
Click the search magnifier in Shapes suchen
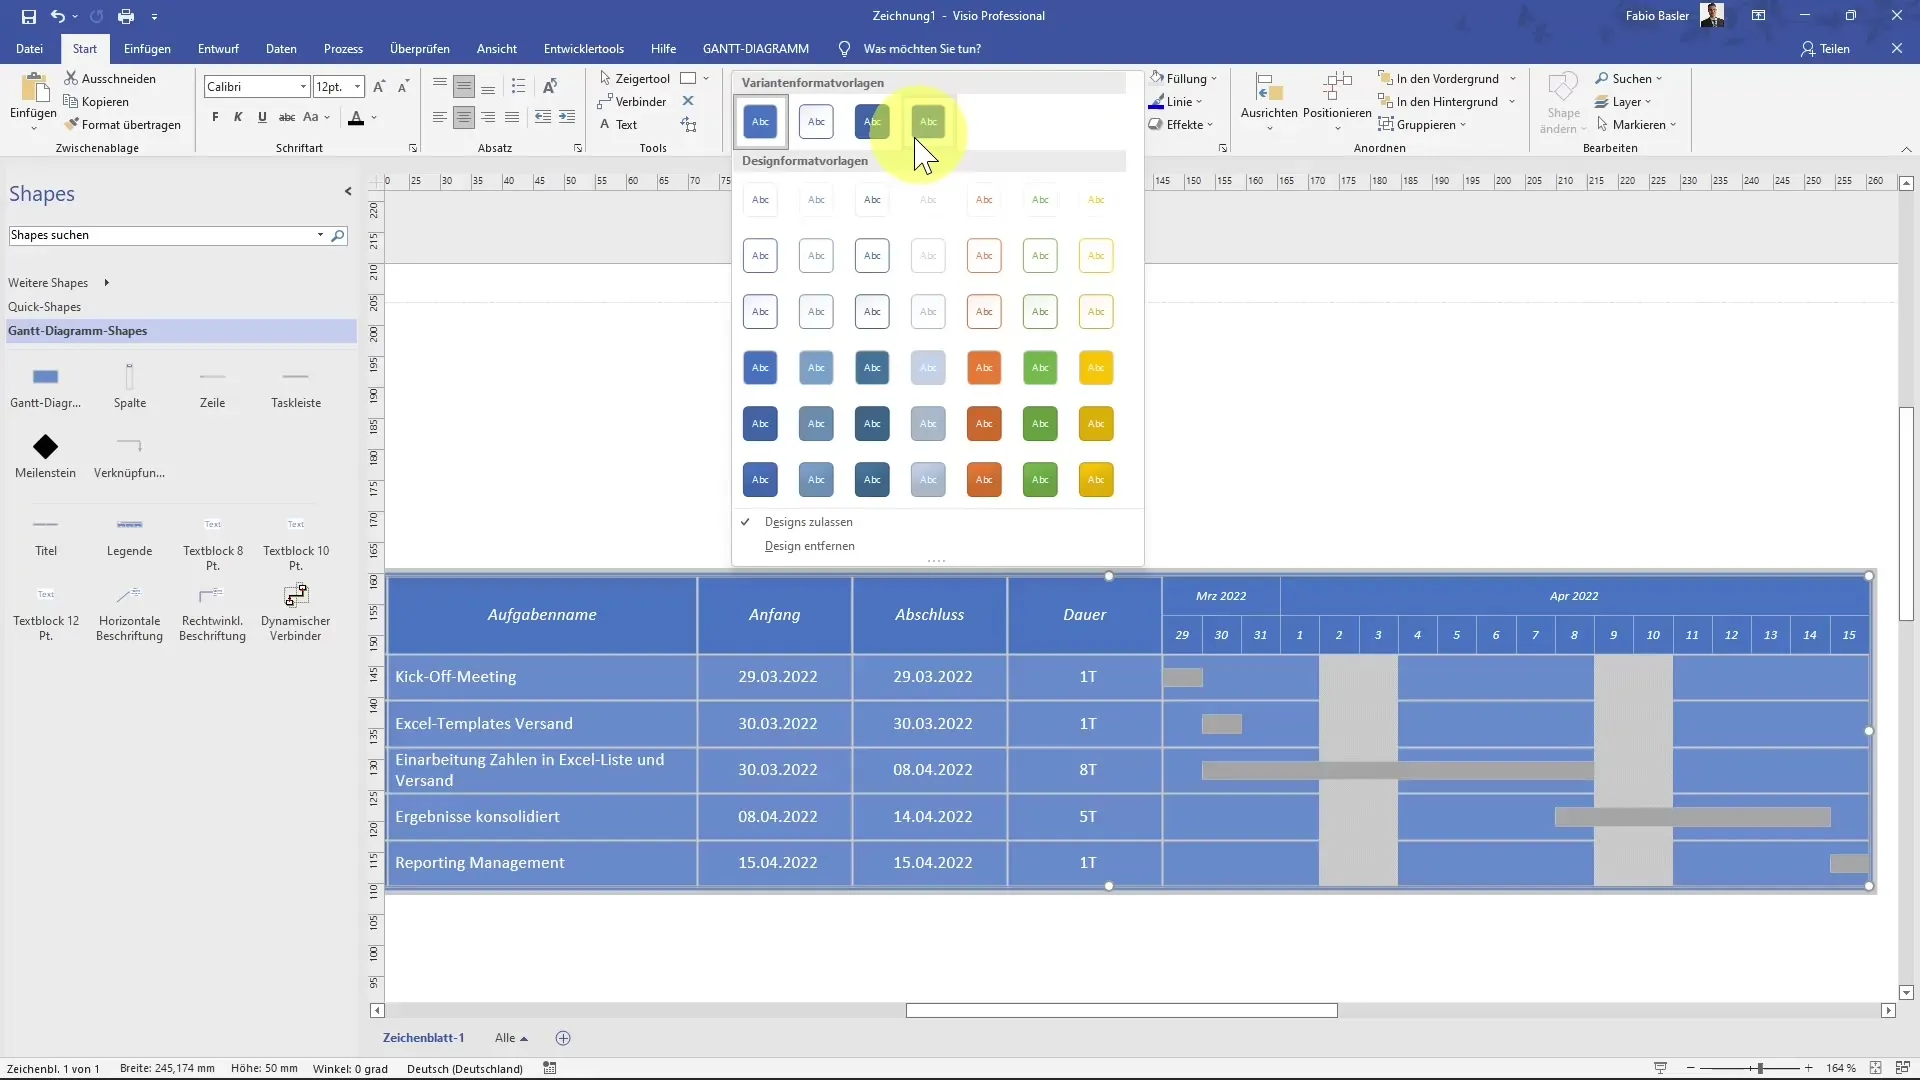338,235
